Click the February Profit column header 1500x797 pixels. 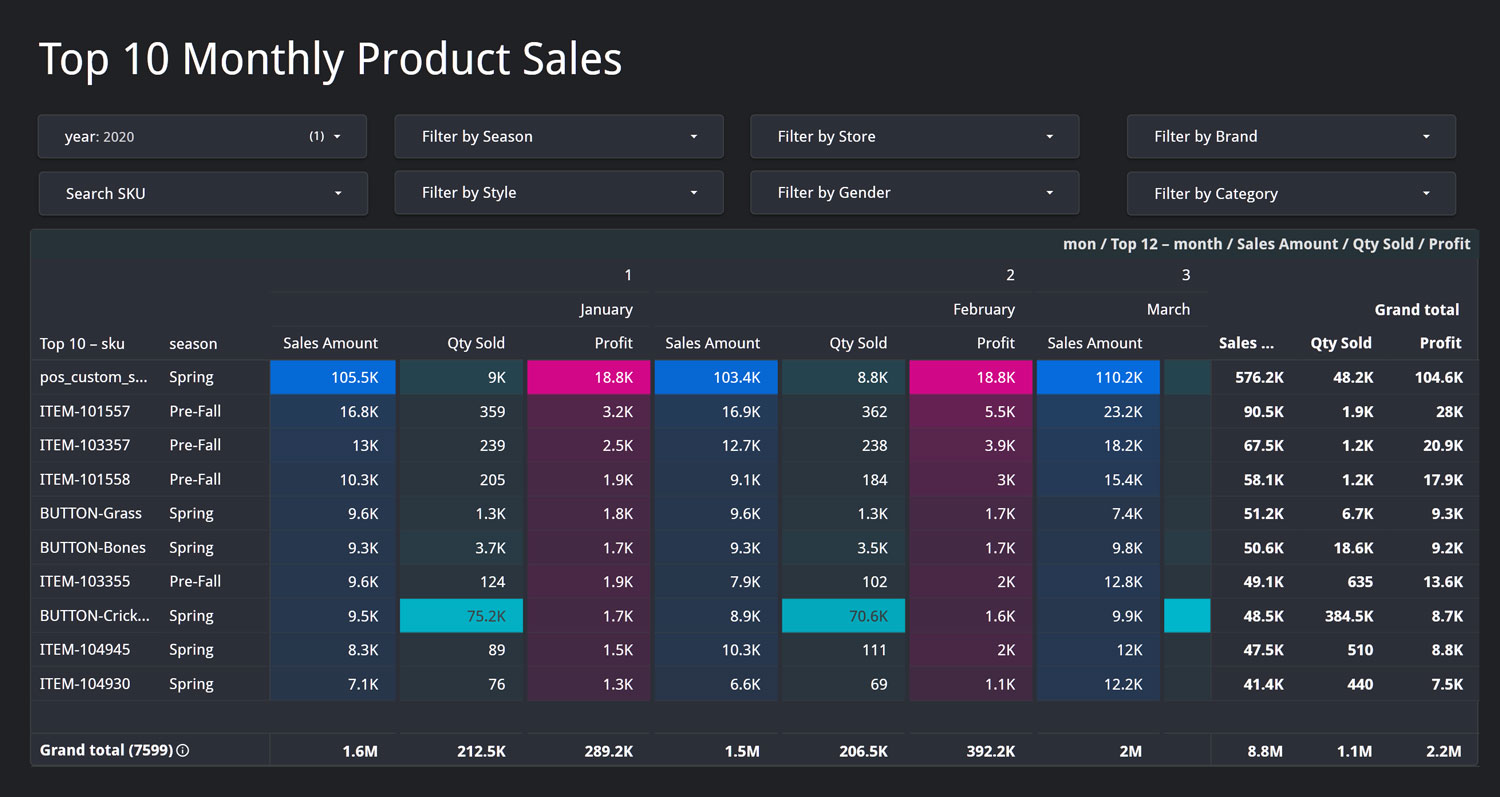995,343
